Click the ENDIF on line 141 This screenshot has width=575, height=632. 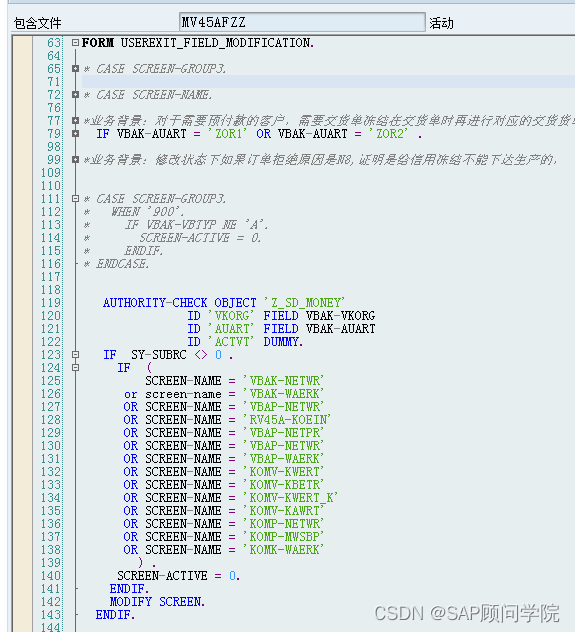point(129,588)
